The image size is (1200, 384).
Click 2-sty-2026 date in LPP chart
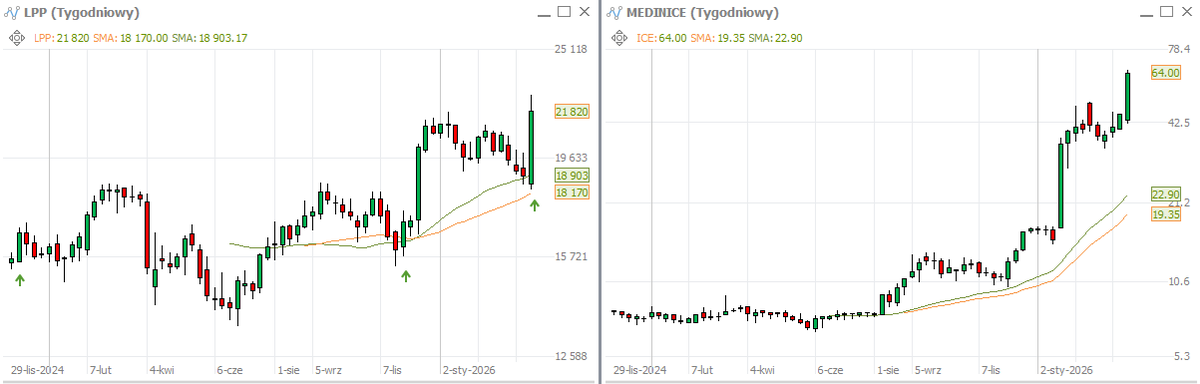[x=469, y=370]
